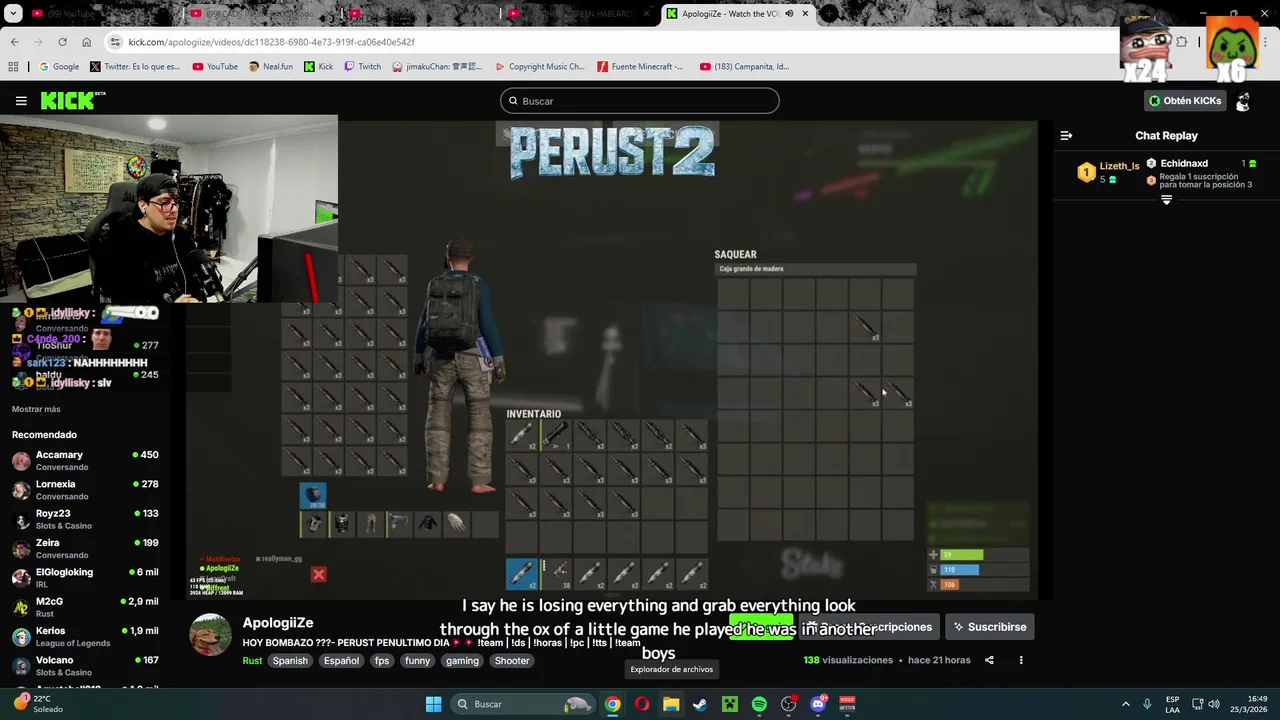The width and height of the screenshot is (1280, 720).
Task: Click Accamary's avatar thumbnail
Action: 21,461
